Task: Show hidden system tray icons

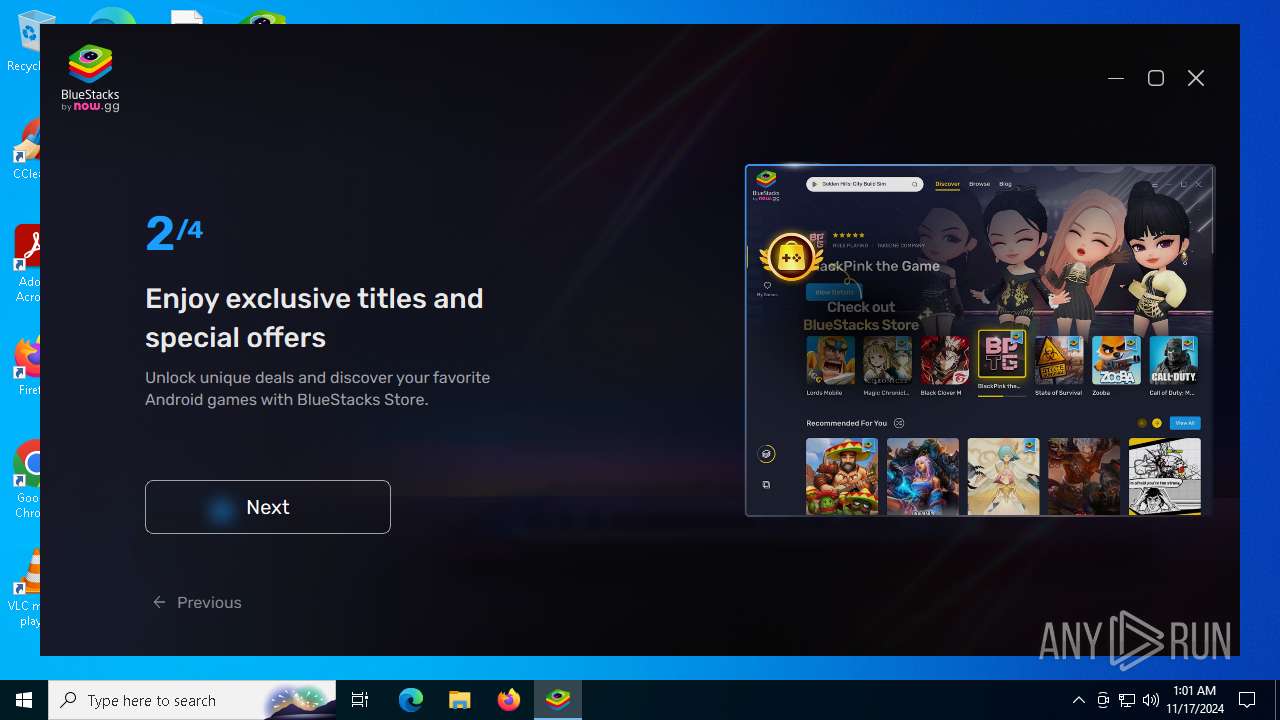Action: click(1078, 700)
